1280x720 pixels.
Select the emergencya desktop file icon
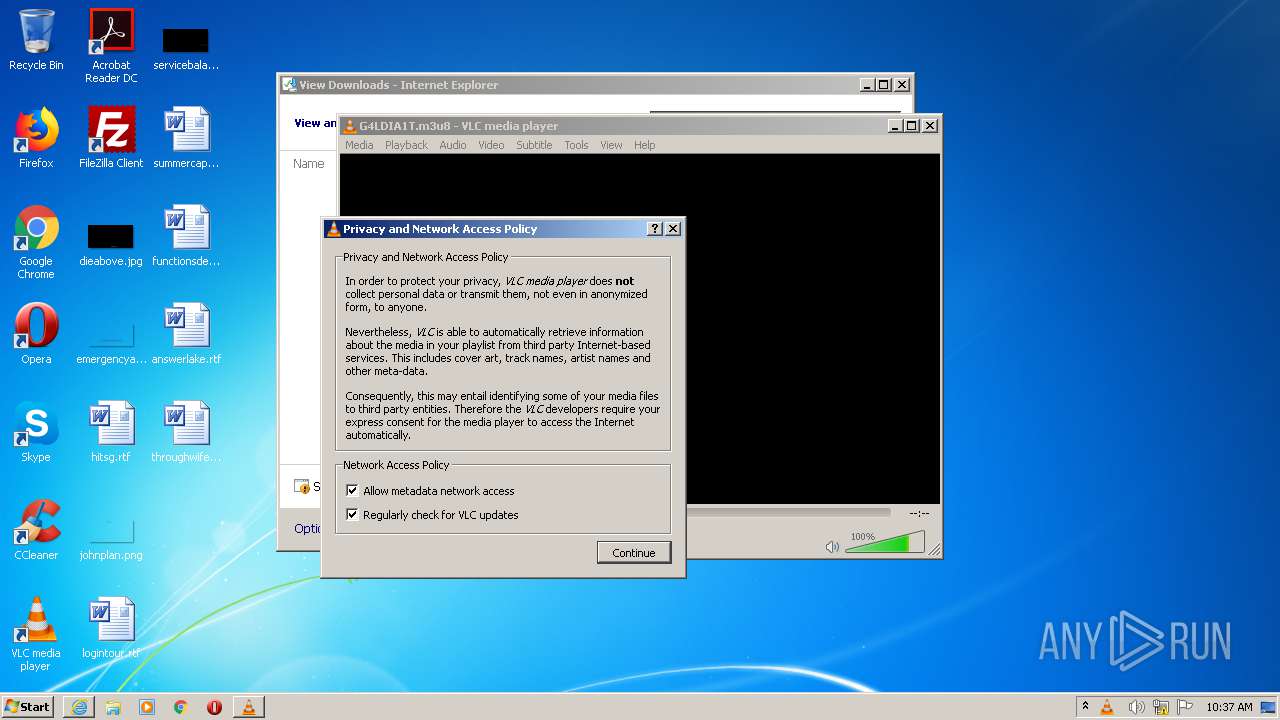point(111,342)
